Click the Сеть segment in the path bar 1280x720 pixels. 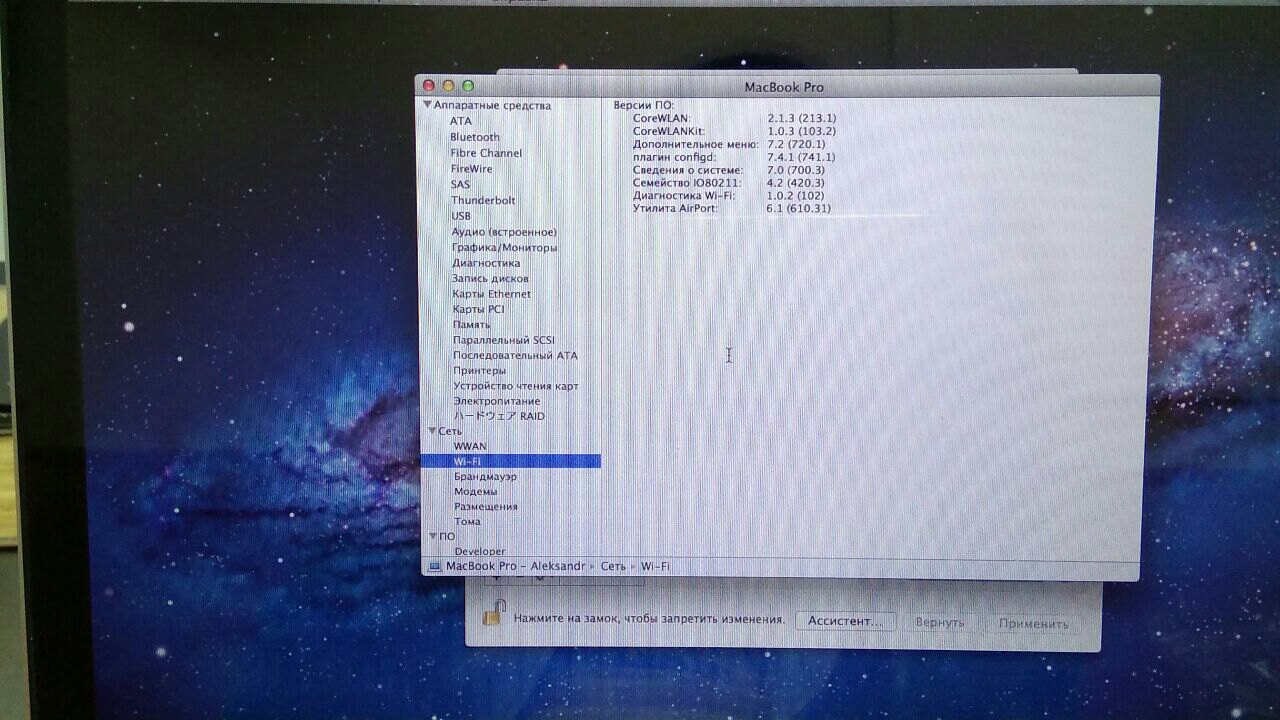coord(613,567)
